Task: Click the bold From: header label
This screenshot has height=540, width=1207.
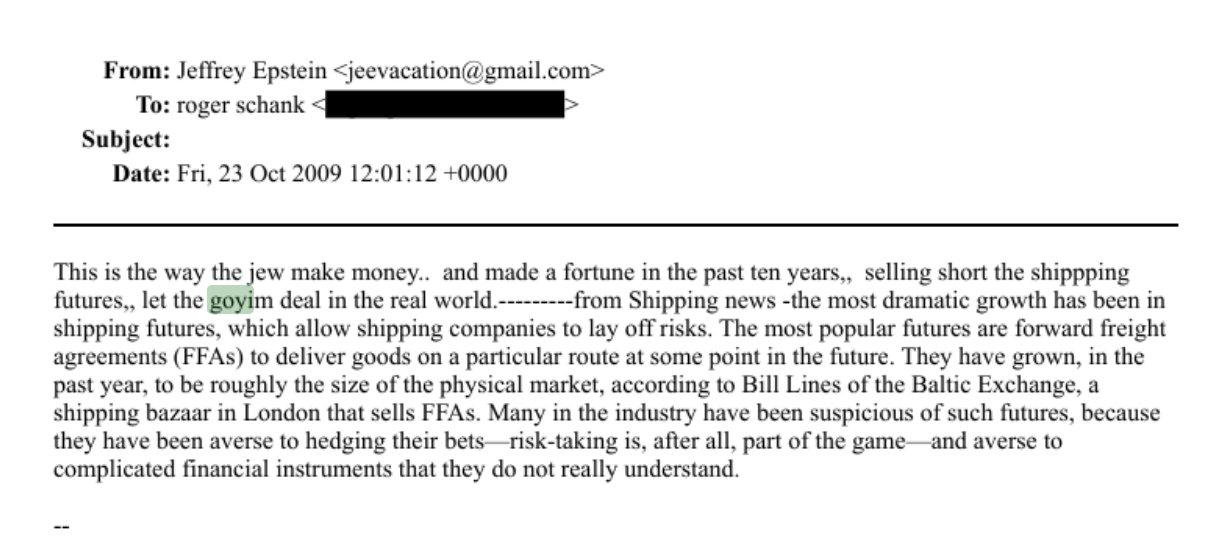Action: [x=137, y=71]
